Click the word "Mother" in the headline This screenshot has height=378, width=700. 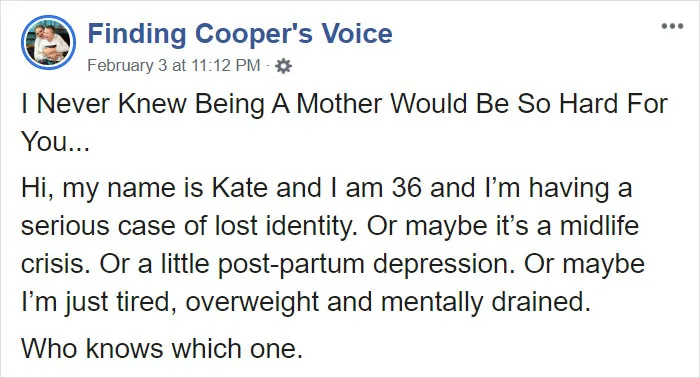pyautogui.click(x=339, y=104)
